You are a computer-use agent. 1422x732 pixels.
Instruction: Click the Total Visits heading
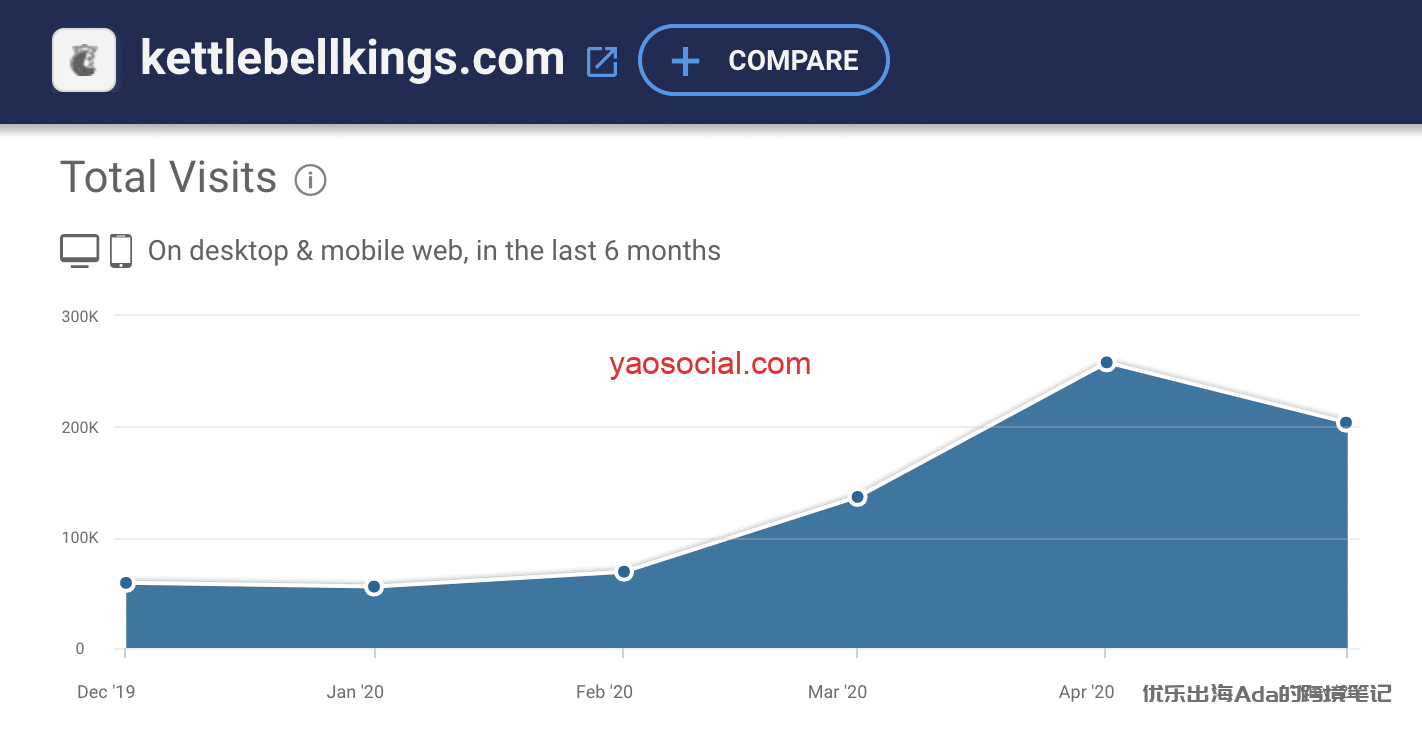[168, 178]
